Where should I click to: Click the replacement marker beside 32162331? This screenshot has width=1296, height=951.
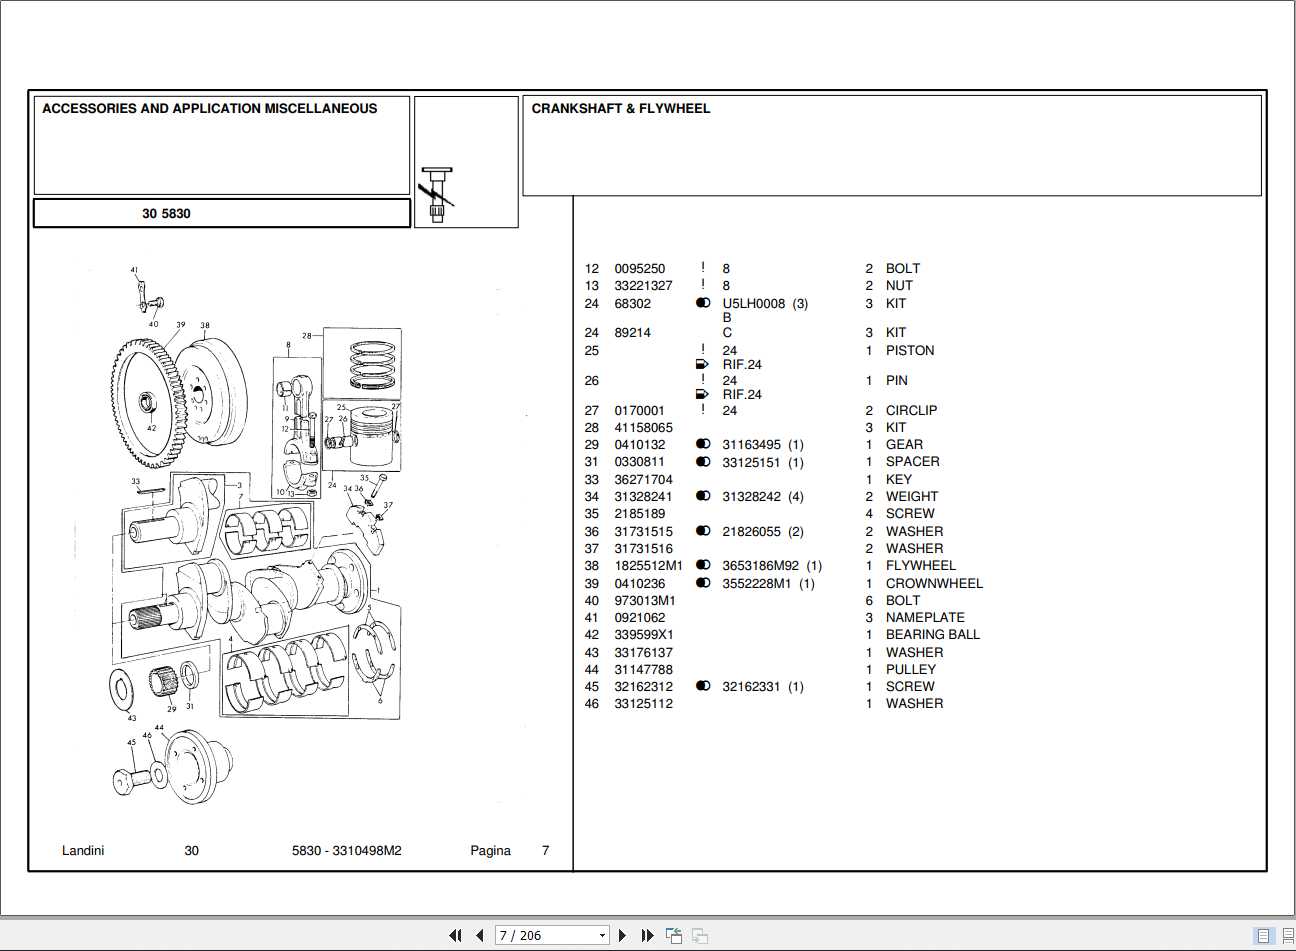[703, 686]
